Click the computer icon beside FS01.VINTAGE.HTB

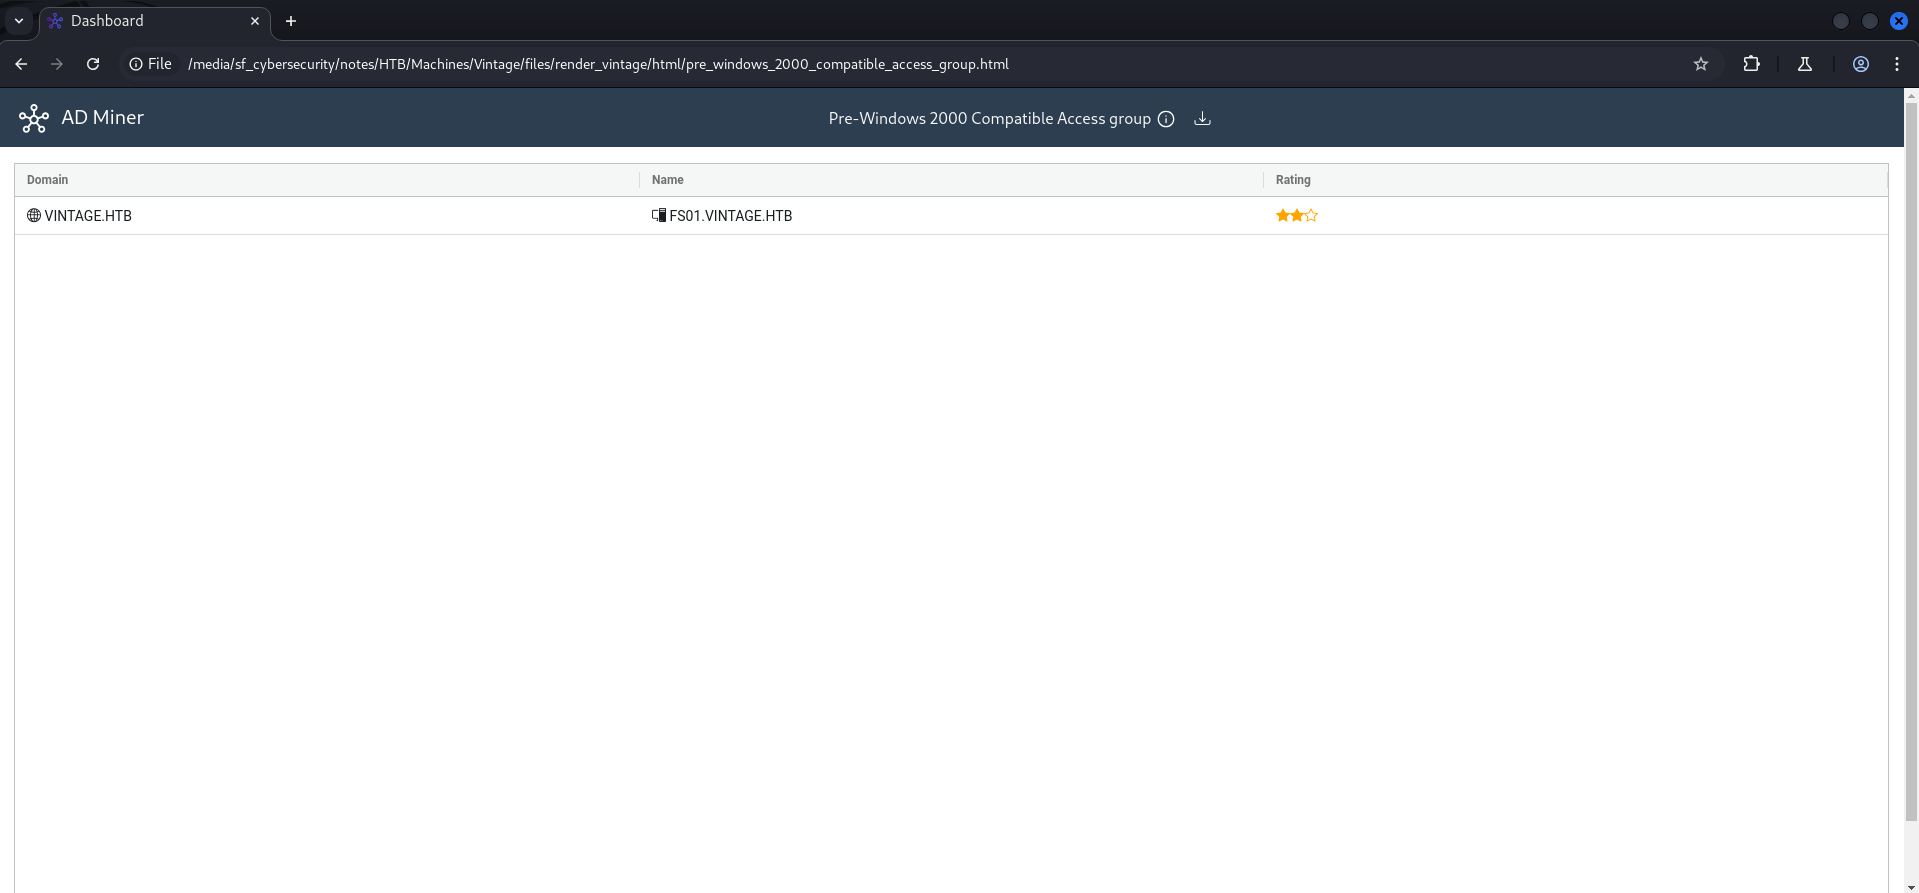tap(659, 215)
